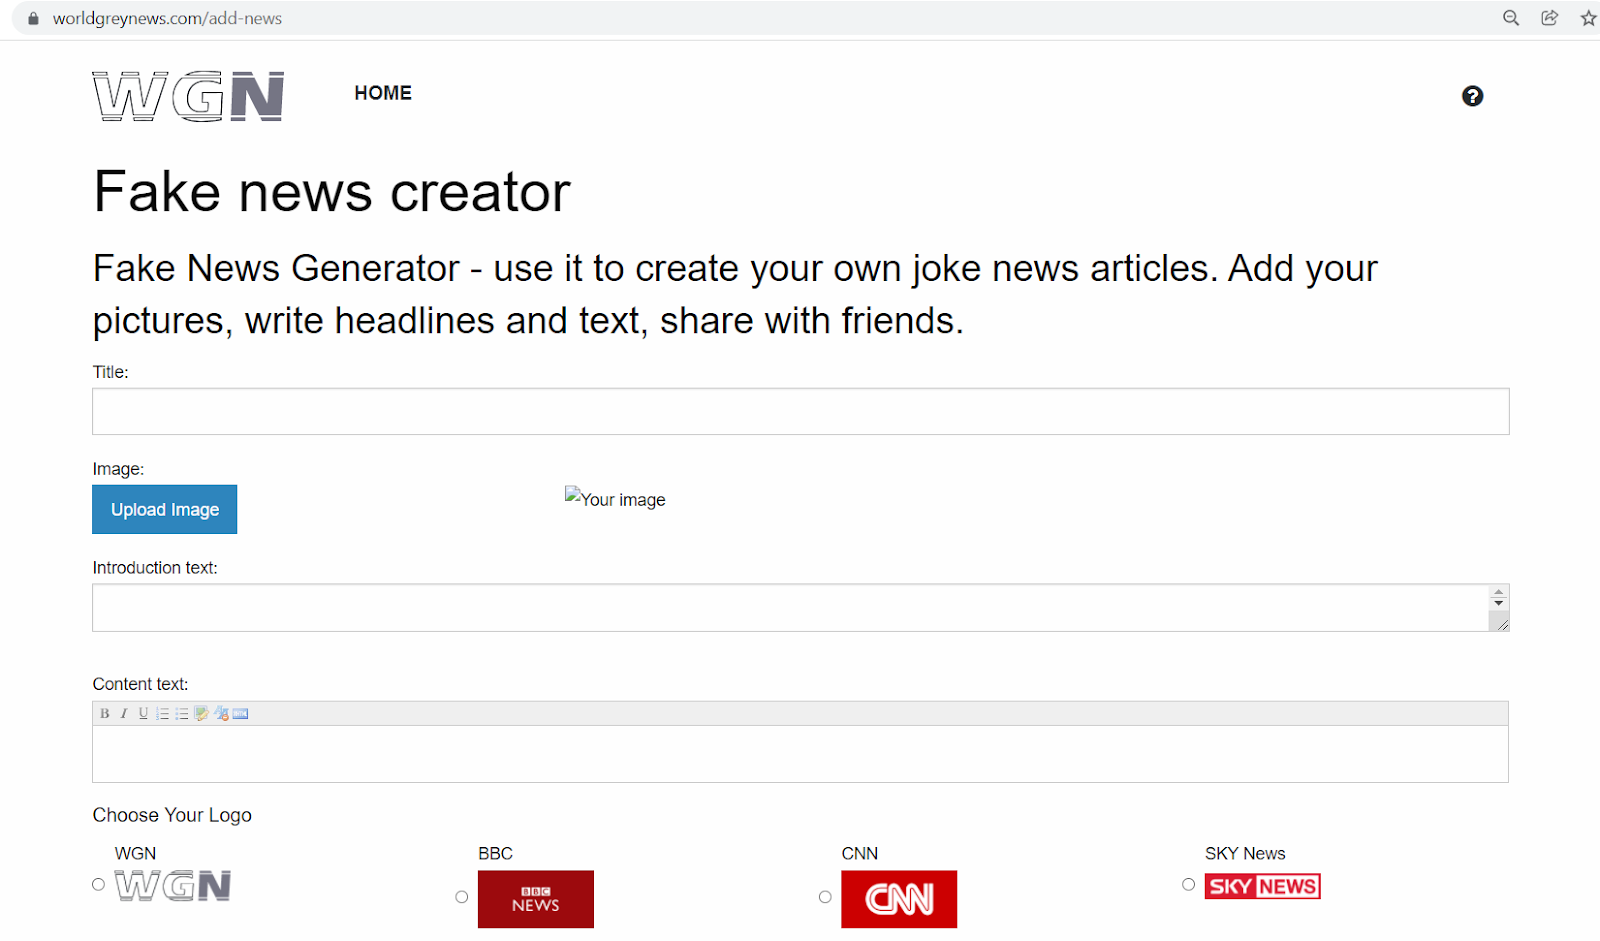1600x941 pixels.
Task: Click the 'Choose Your Logo' label
Action: point(172,815)
